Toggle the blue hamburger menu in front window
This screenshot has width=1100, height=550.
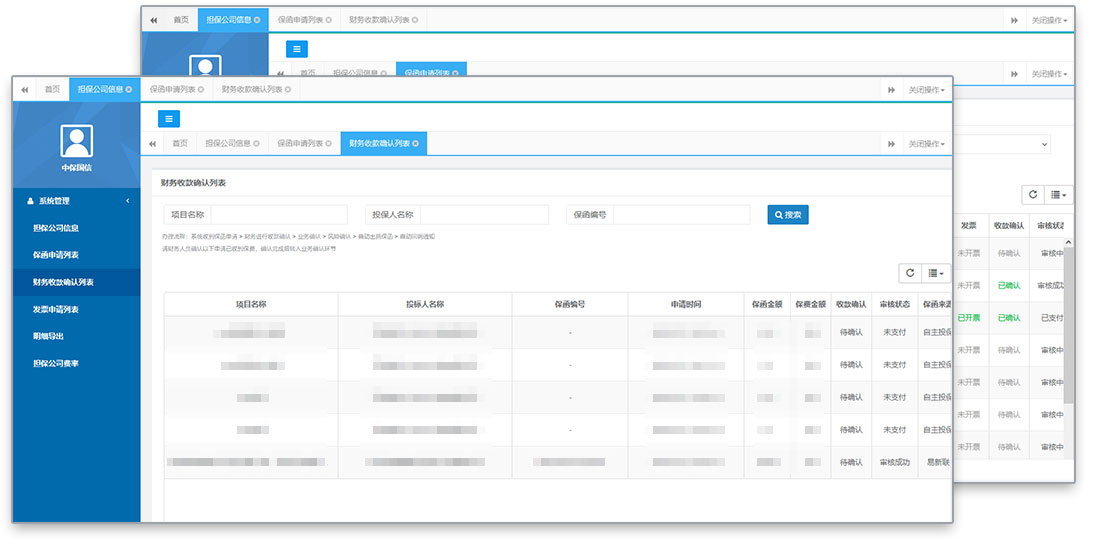(x=168, y=119)
